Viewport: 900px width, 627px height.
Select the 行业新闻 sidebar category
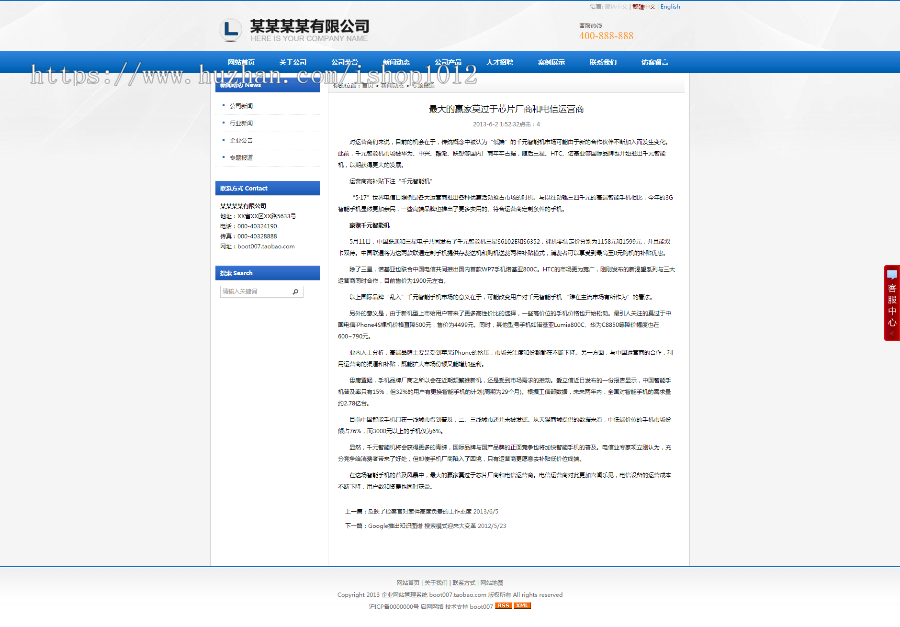[x=242, y=123]
